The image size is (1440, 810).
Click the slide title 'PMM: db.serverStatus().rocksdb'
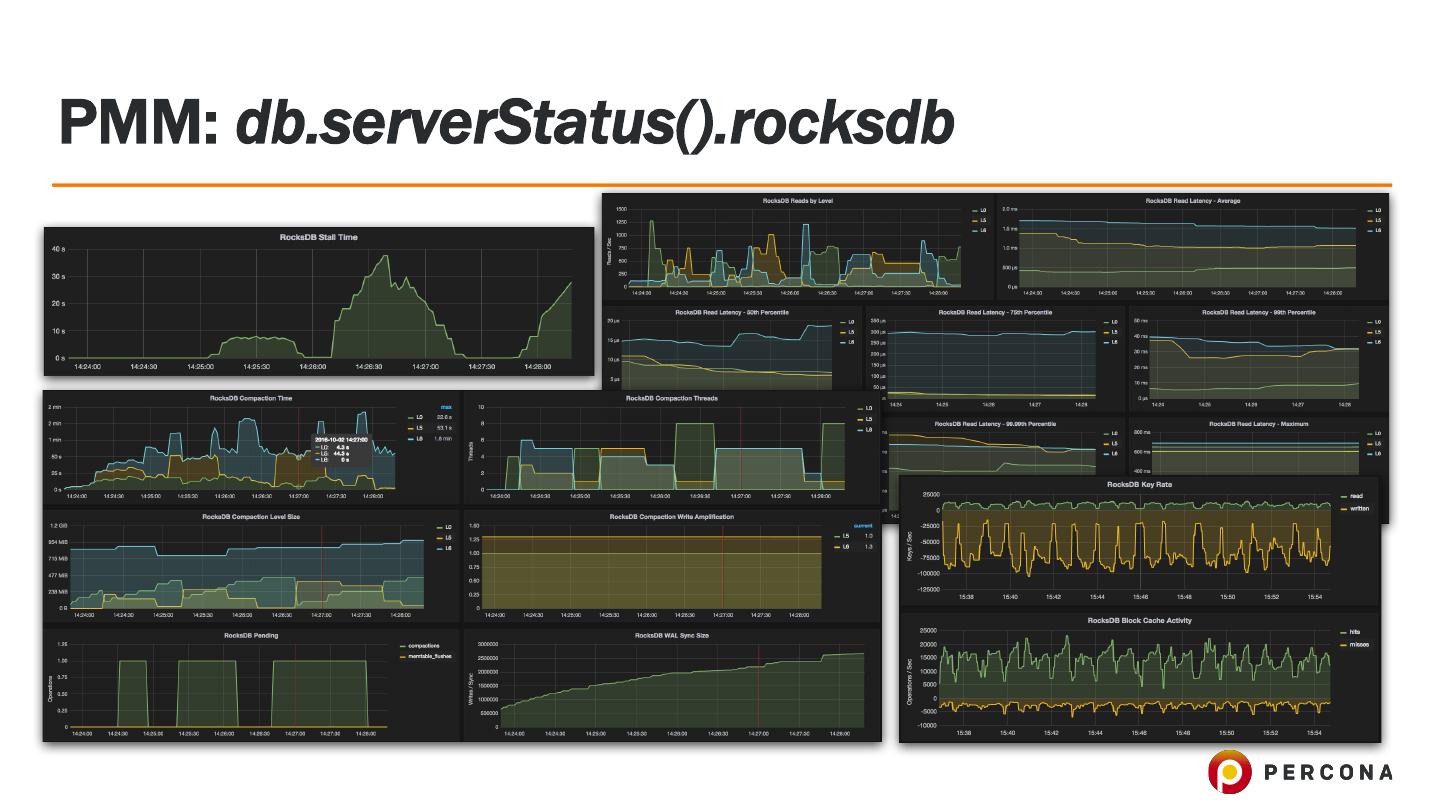tap(507, 122)
